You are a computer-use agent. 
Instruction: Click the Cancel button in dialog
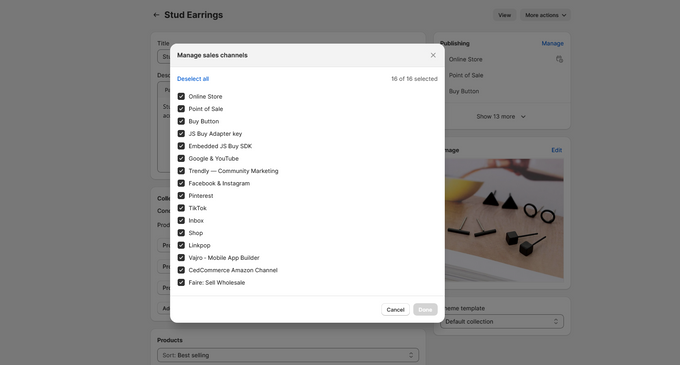pos(395,310)
